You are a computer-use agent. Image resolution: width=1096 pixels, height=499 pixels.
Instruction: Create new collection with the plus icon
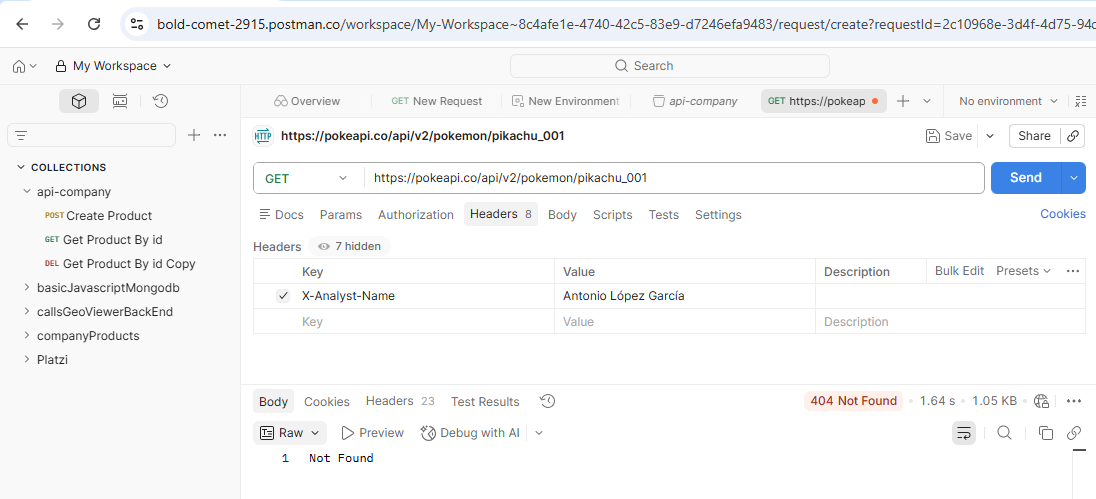194,135
